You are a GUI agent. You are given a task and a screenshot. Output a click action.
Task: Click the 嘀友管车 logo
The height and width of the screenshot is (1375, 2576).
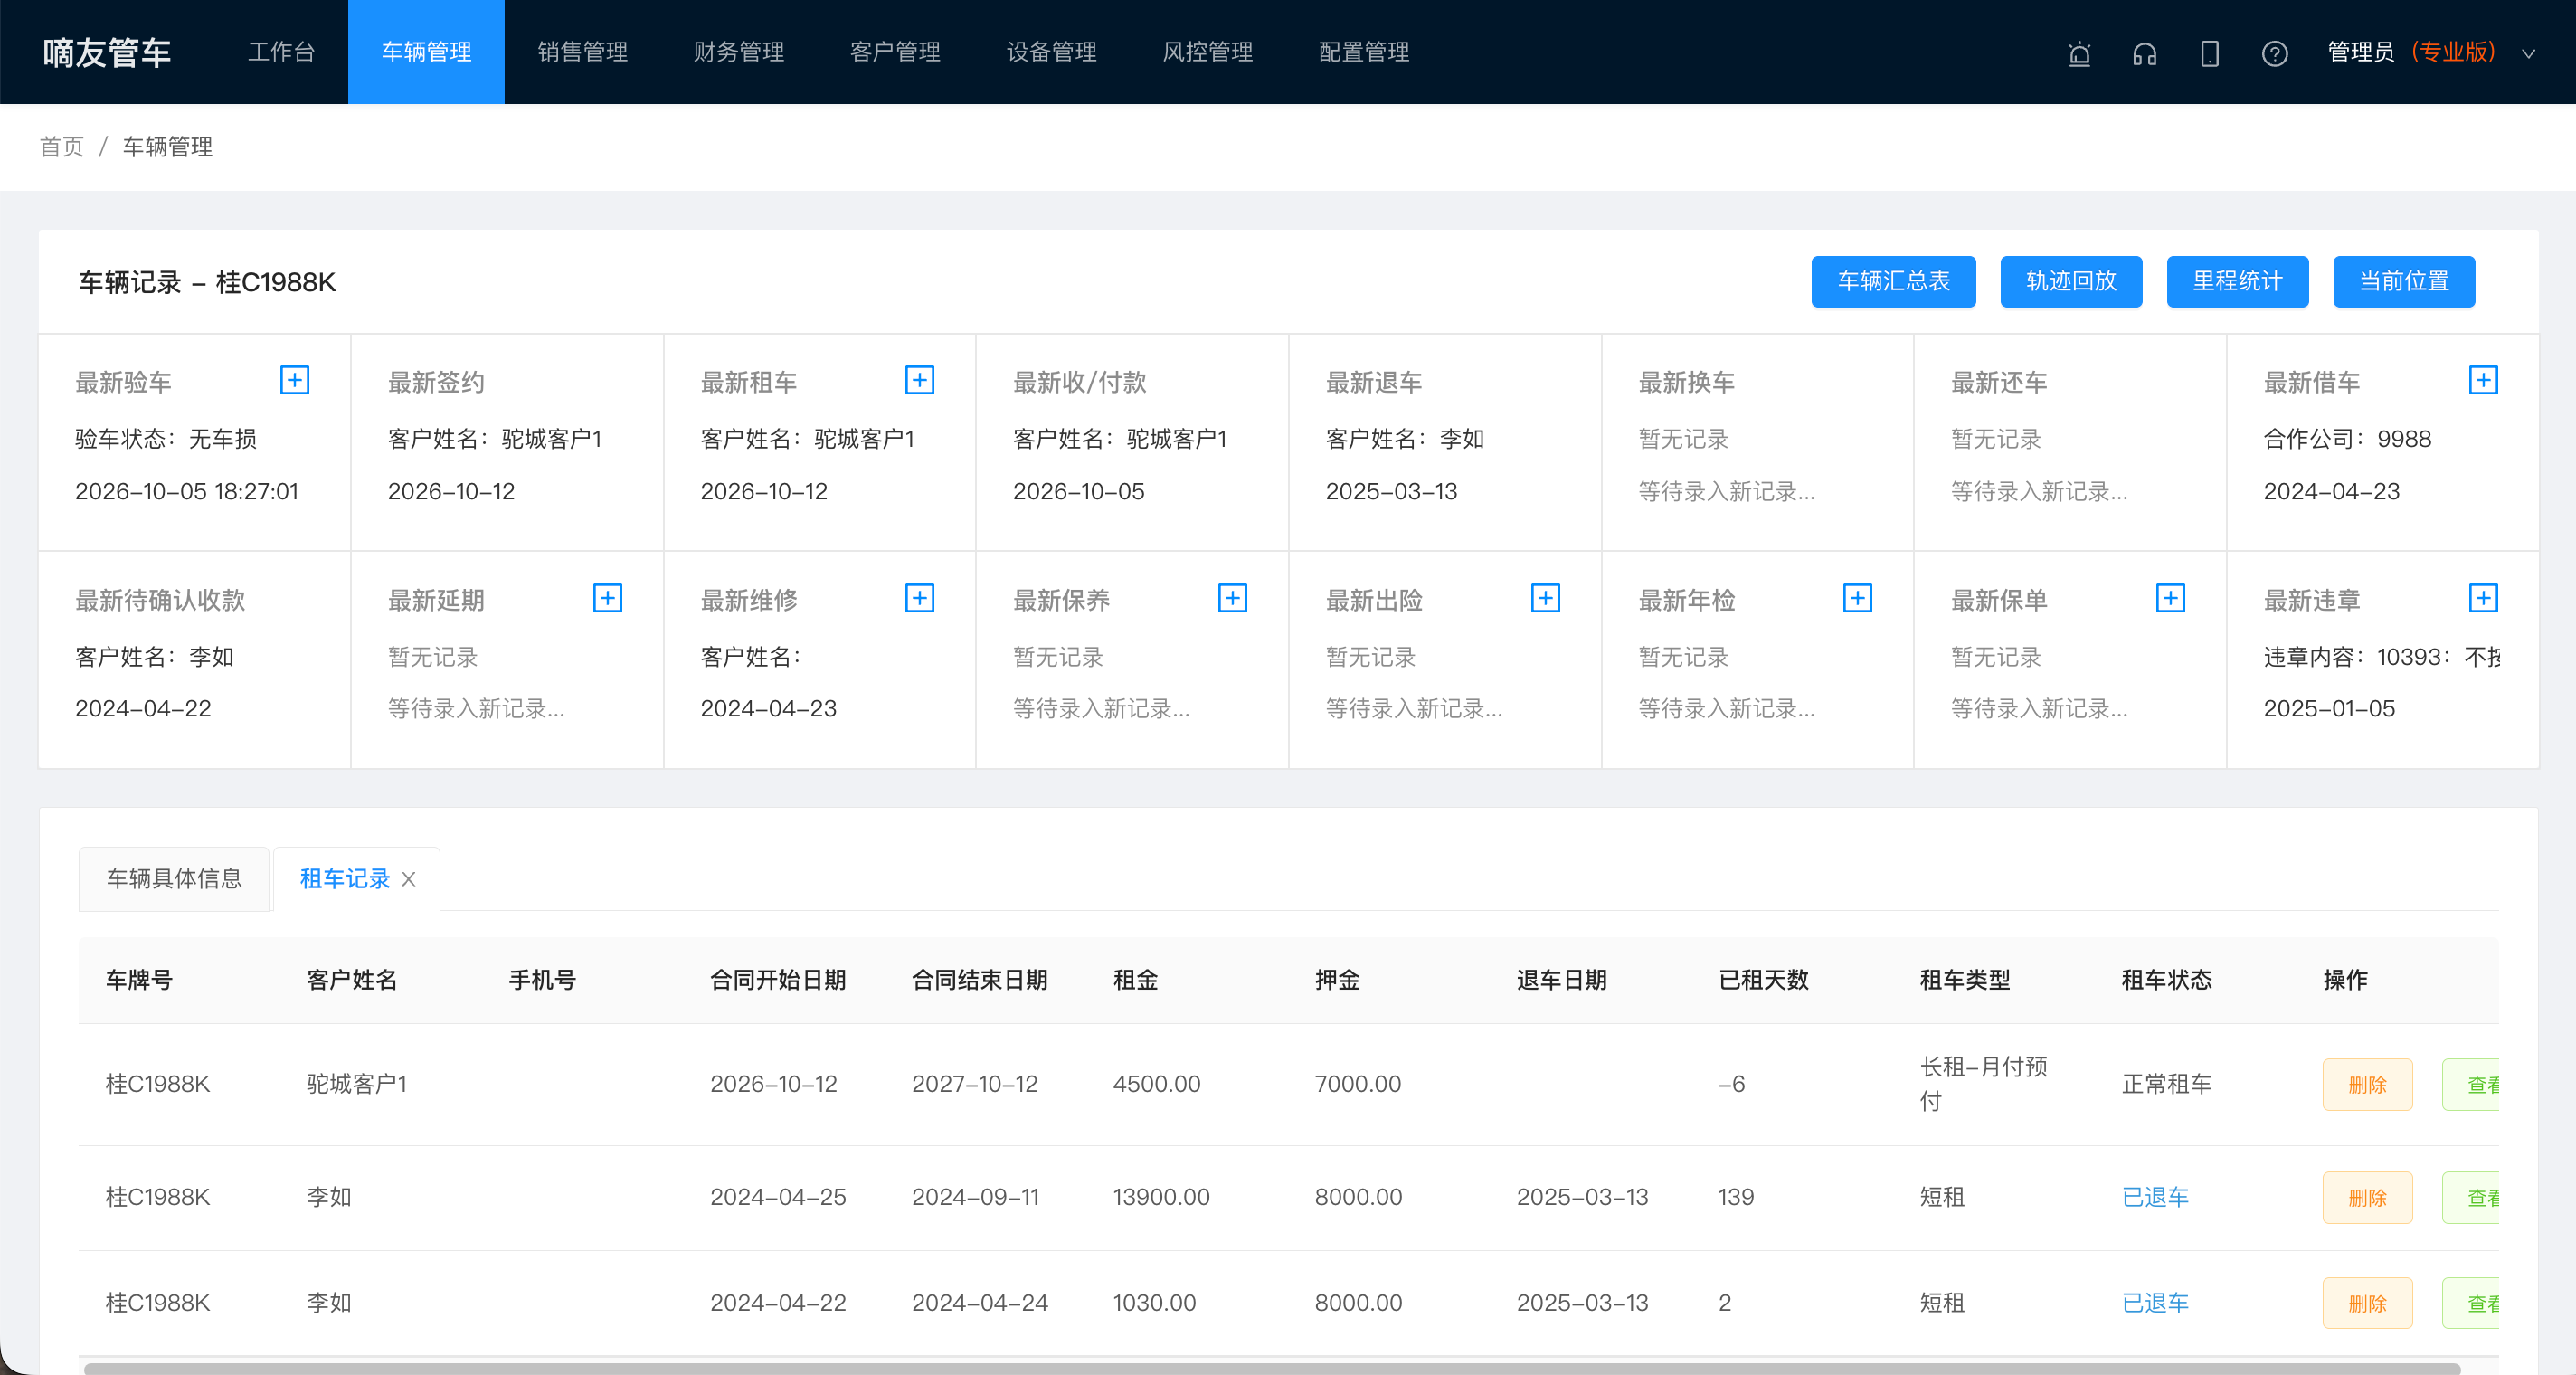point(107,52)
